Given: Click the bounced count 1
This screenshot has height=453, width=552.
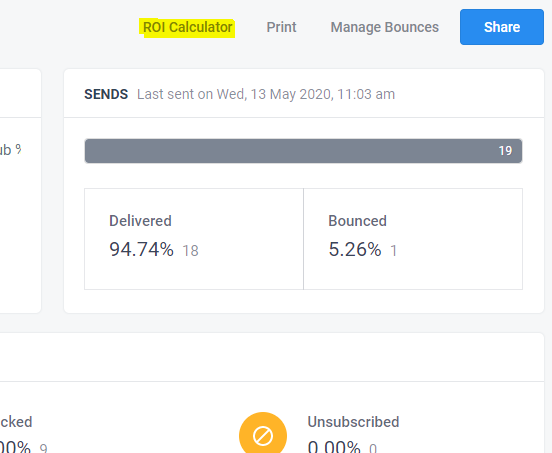Looking at the screenshot, I should 394,251.
